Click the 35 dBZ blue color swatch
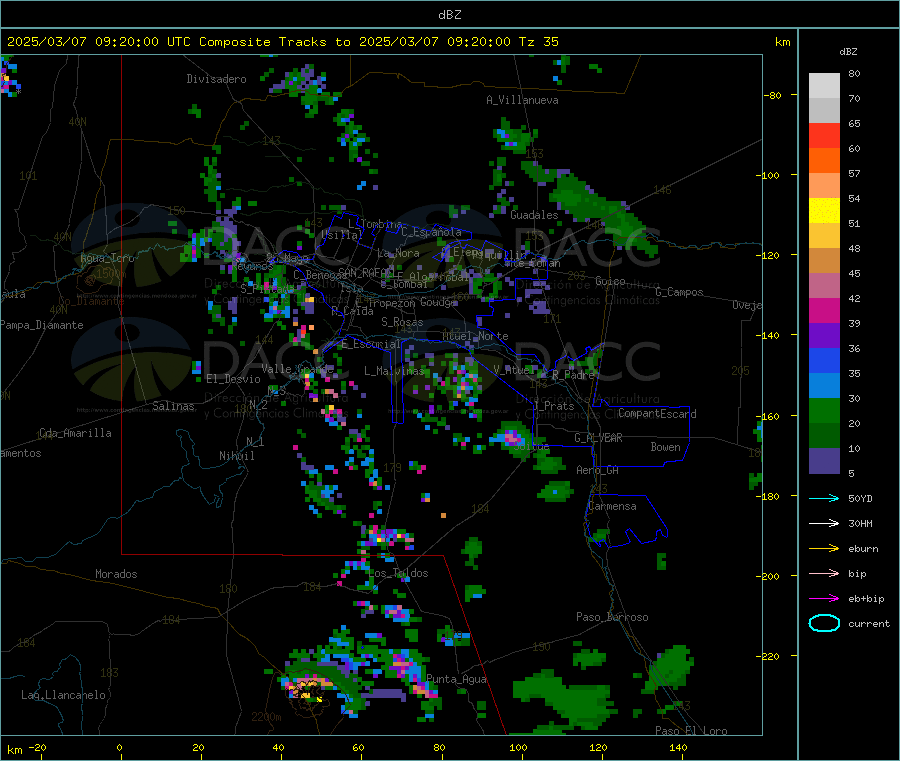Image resolution: width=900 pixels, height=761 pixels. click(824, 360)
